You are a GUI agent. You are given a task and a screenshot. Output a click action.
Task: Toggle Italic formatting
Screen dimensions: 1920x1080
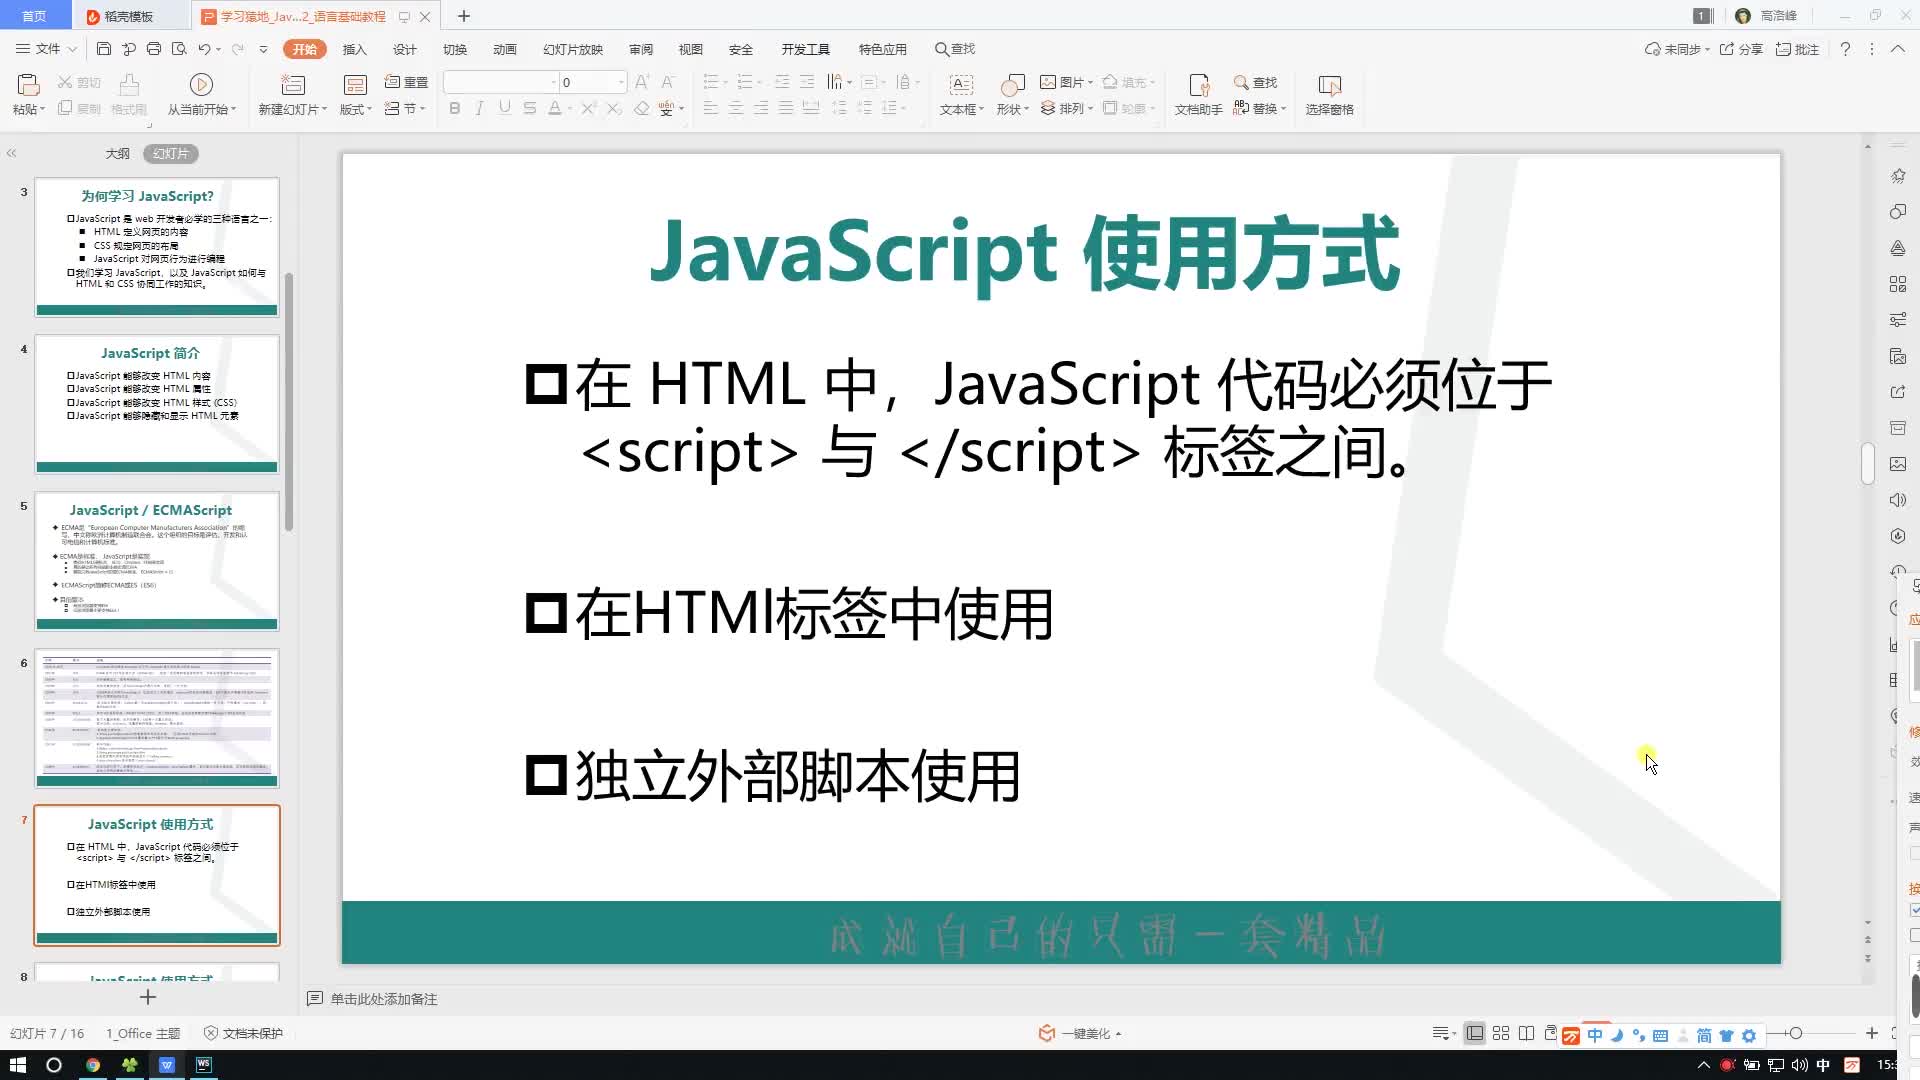click(480, 108)
